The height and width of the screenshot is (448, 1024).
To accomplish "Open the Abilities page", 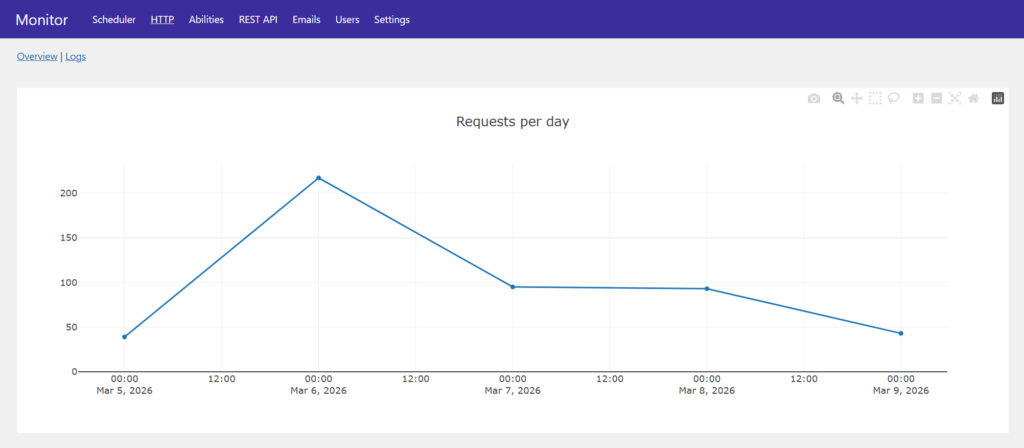I will click(206, 19).
